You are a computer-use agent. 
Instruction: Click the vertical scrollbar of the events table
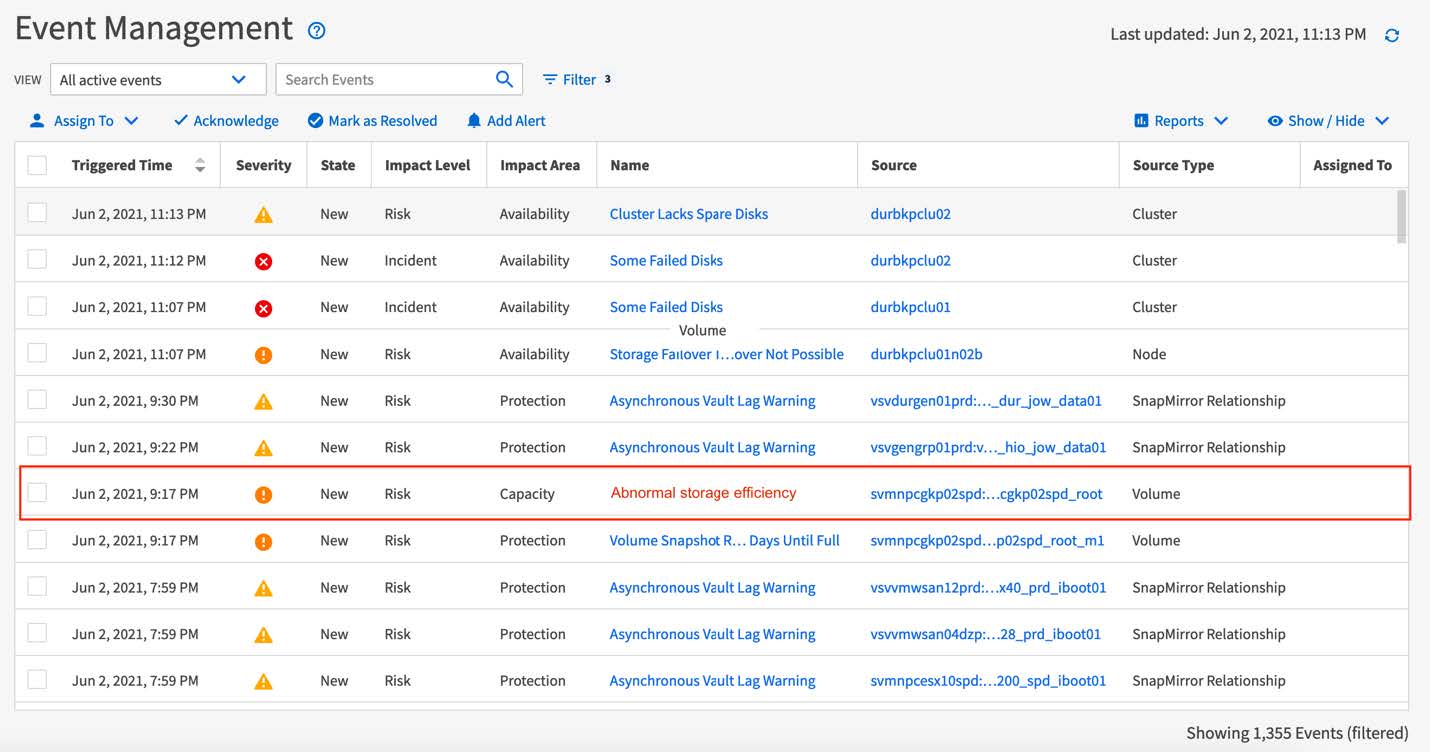pyautogui.click(x=1401, y=216)
